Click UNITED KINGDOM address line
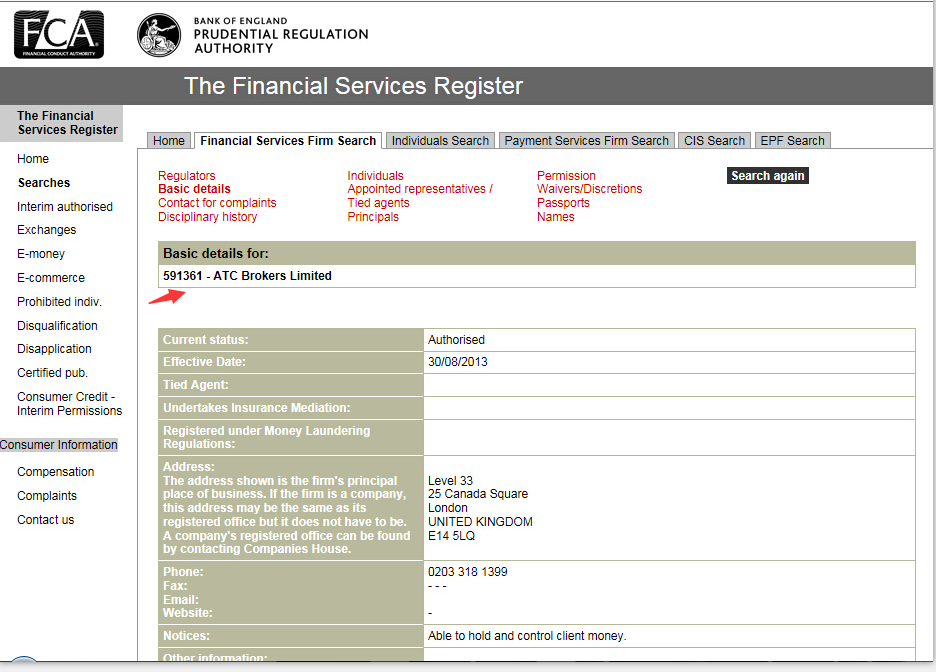This screenshot has height=672, width=936. pyautogui.click(x=480, y=522)
